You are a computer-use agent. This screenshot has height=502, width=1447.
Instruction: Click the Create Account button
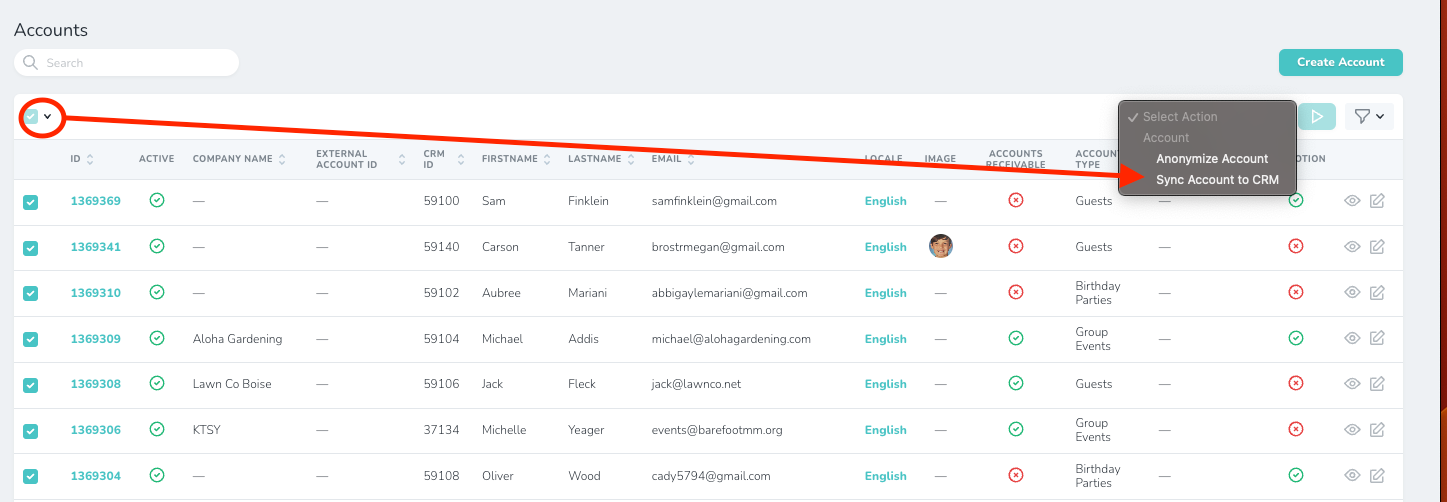[x=1340, y=62]
